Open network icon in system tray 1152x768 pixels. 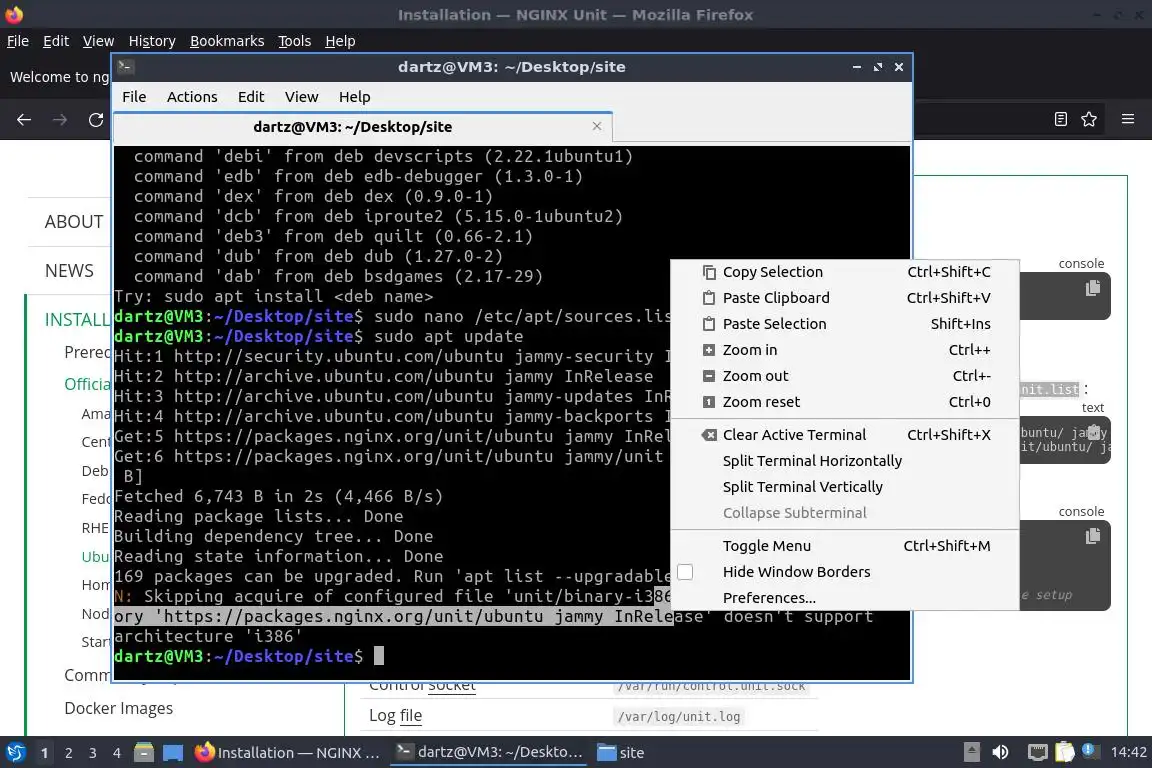tap(1037, 753)
